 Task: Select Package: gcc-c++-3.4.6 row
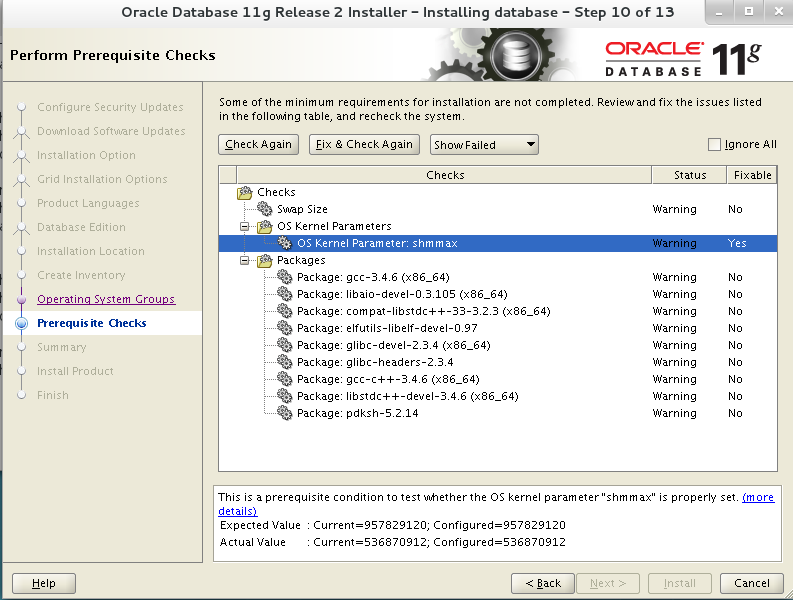[498, 379]
